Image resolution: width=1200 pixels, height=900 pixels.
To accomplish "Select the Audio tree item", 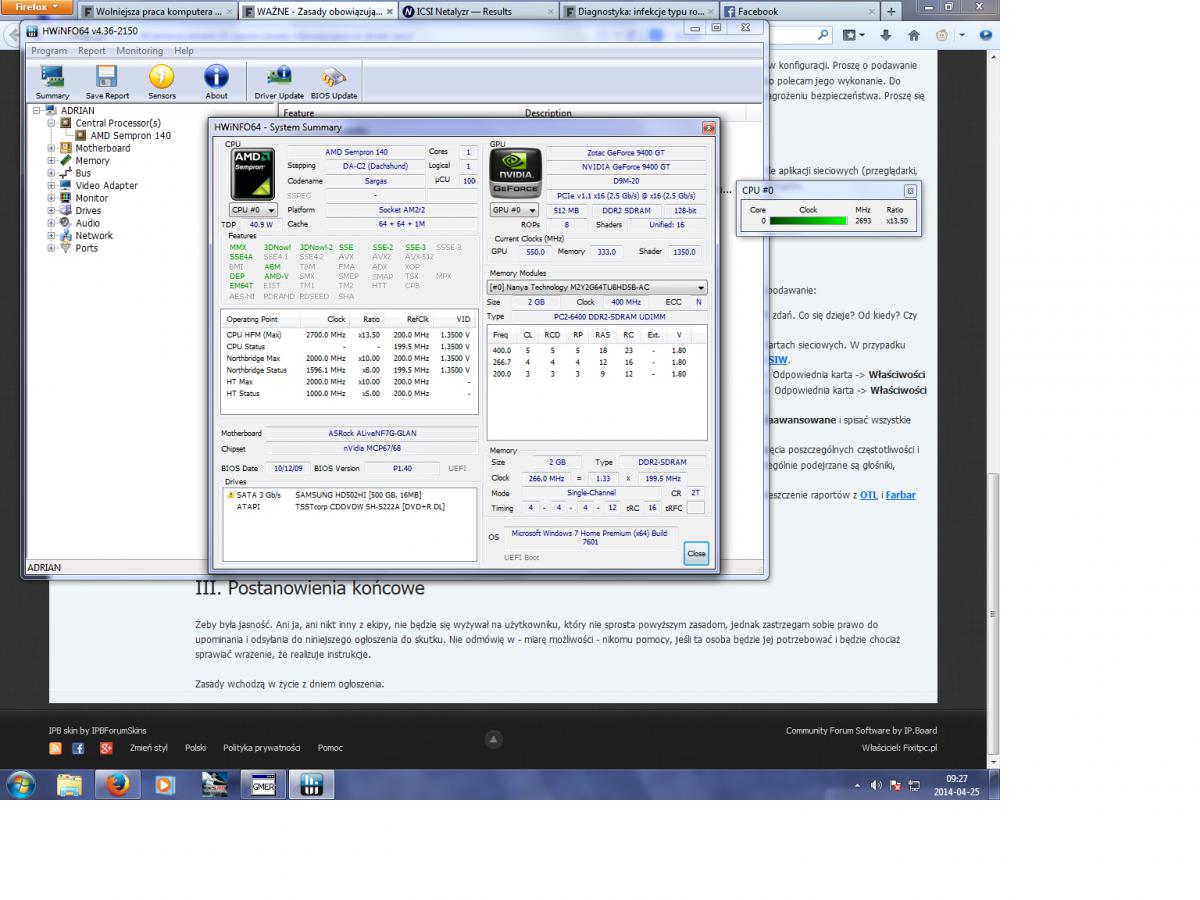I will [88, 223].
